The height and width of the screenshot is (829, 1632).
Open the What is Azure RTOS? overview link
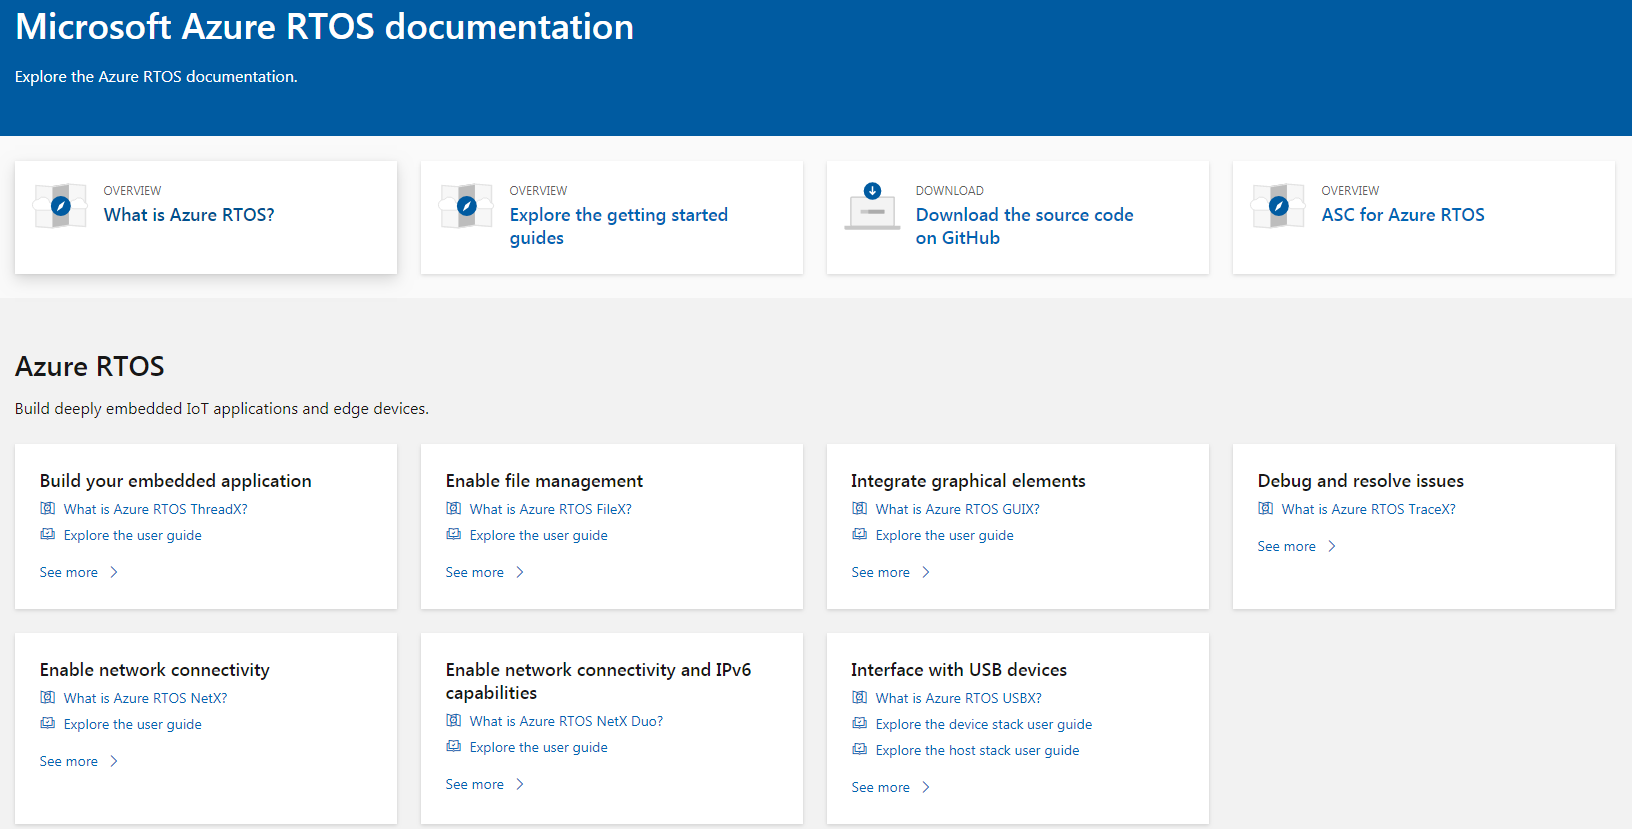click(x=189, y=215)
